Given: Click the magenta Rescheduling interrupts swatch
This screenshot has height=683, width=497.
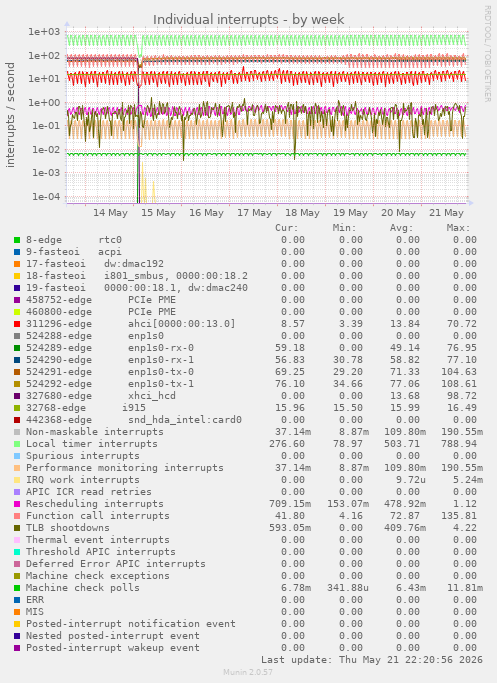Looking at the screenshot, I should click(x=17, y=504).
